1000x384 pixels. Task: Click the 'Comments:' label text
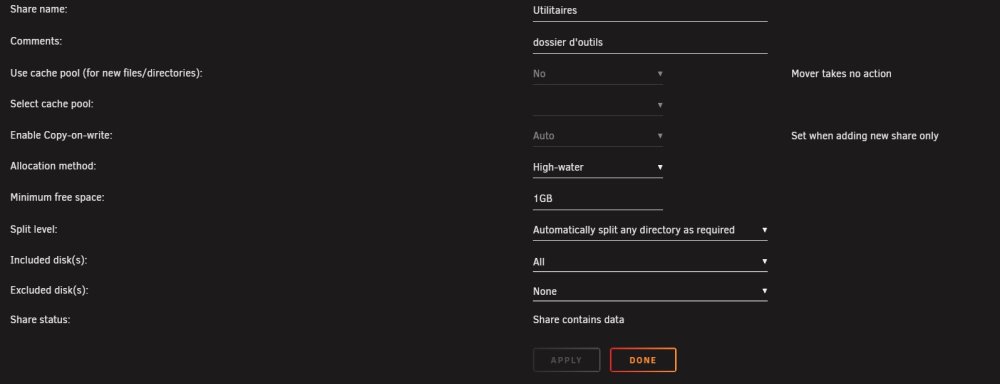tap(36, 41)
